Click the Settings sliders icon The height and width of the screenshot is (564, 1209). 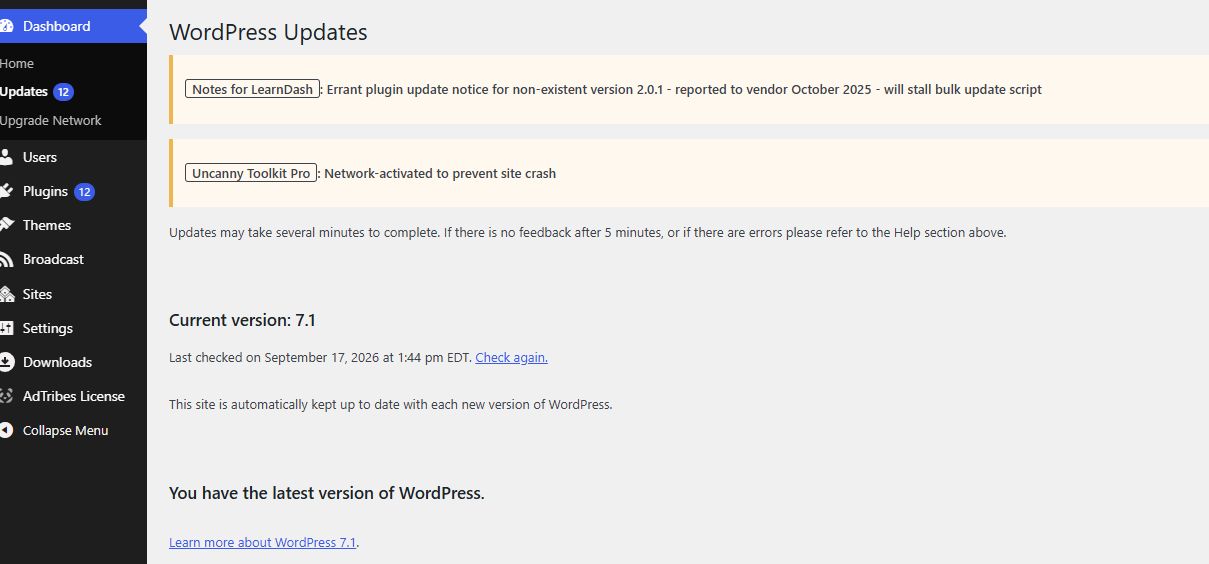point(6,328)
